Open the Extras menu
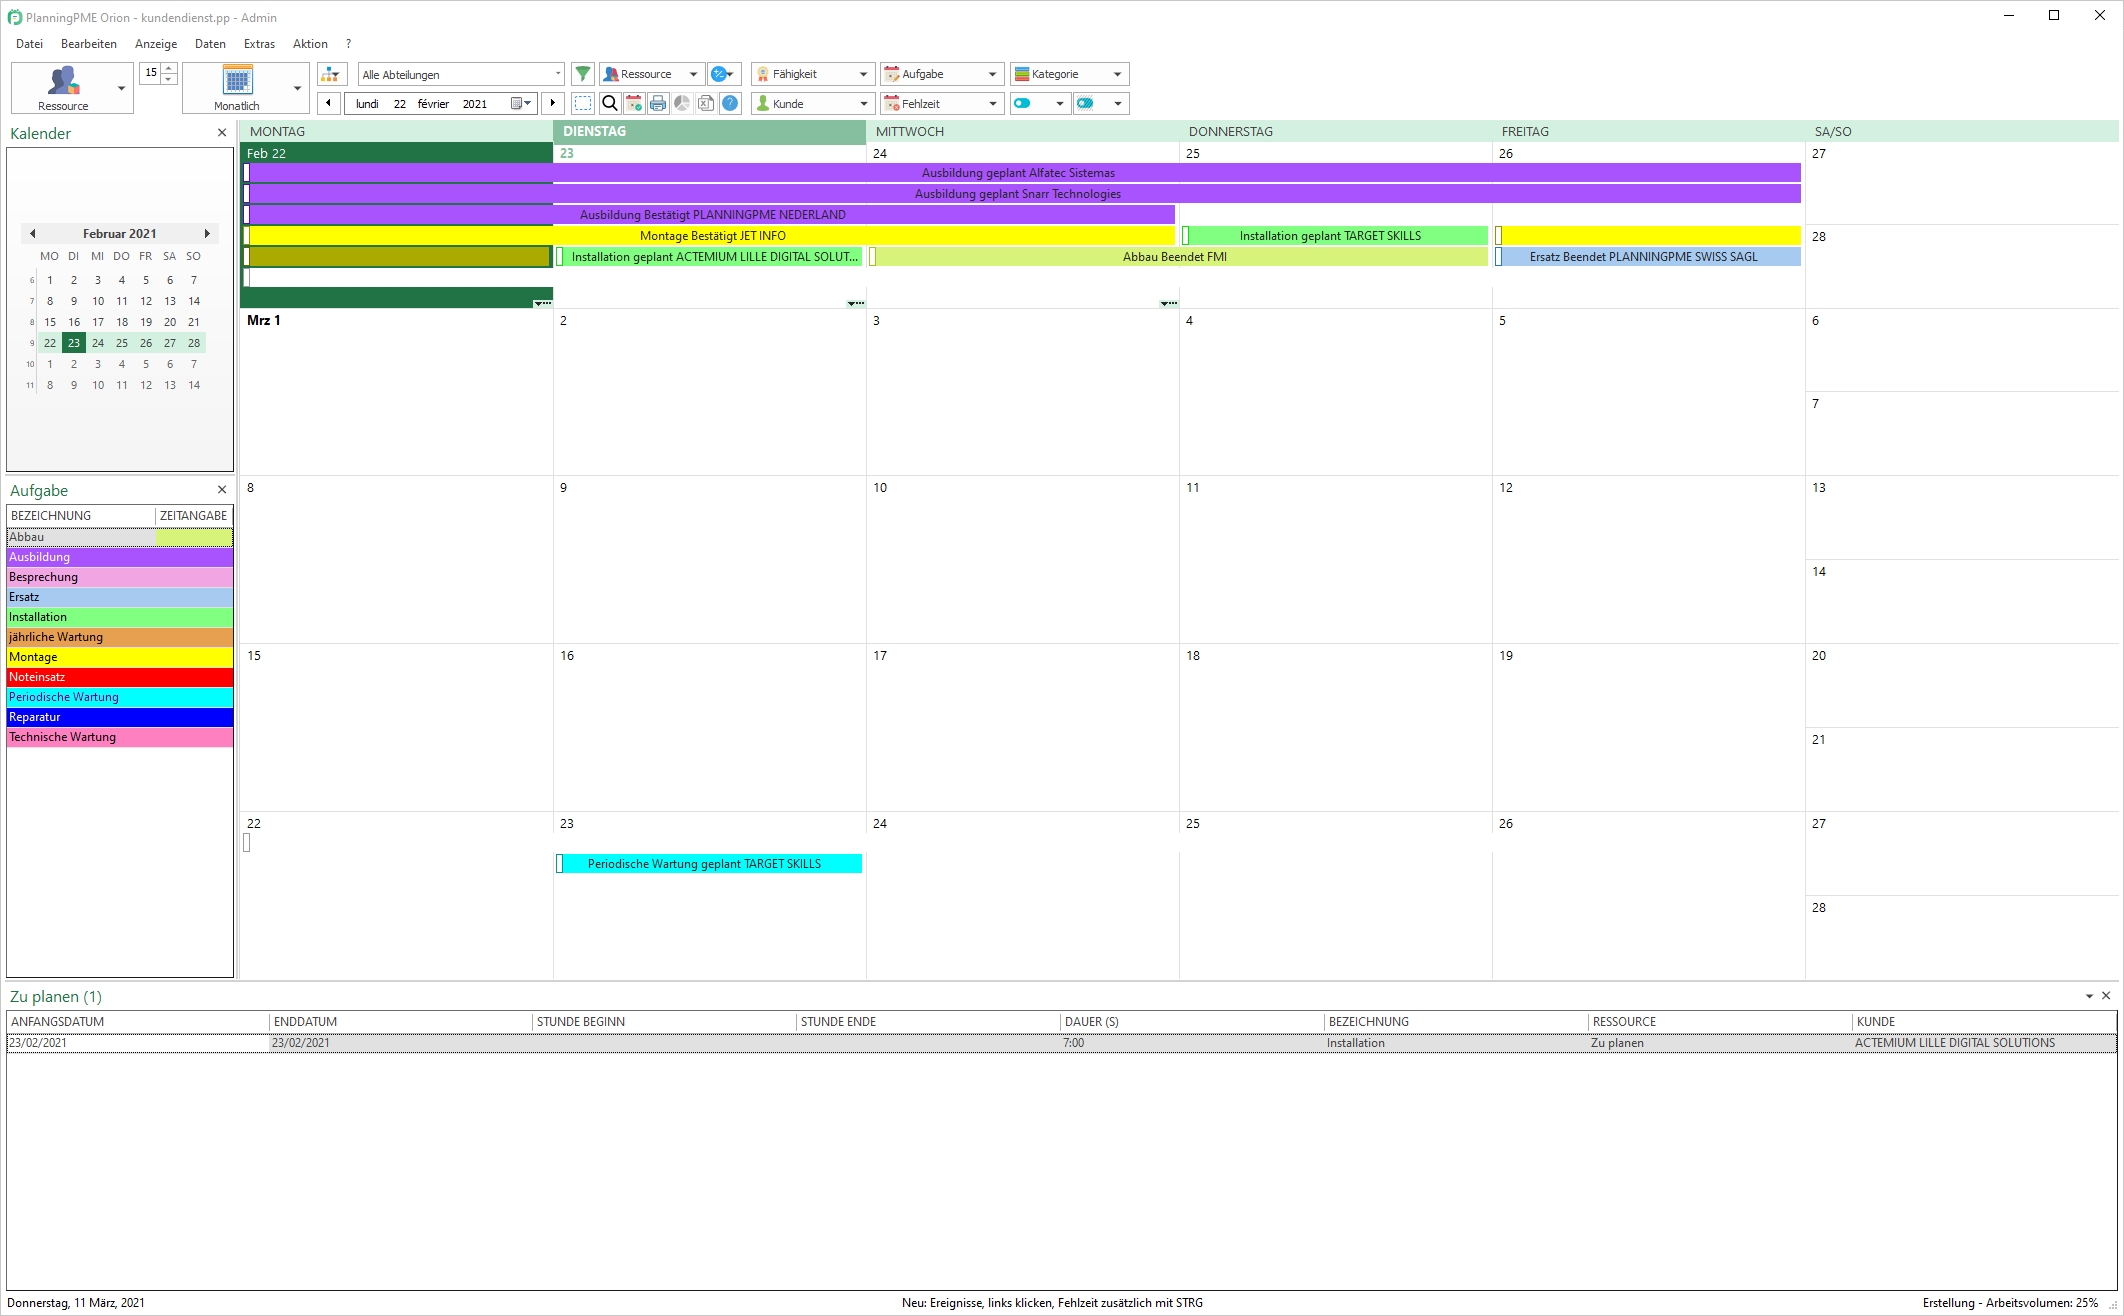The width and height of the screenshot is (2124, 1316). (259, 44)
